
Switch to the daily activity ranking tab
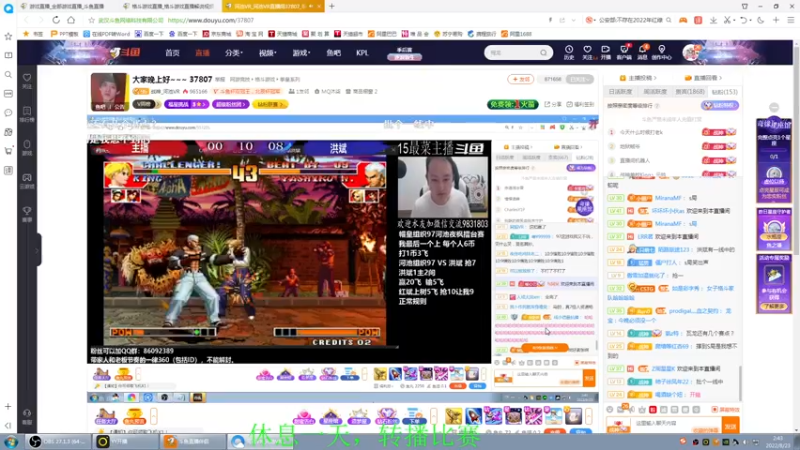click(620, 92)
